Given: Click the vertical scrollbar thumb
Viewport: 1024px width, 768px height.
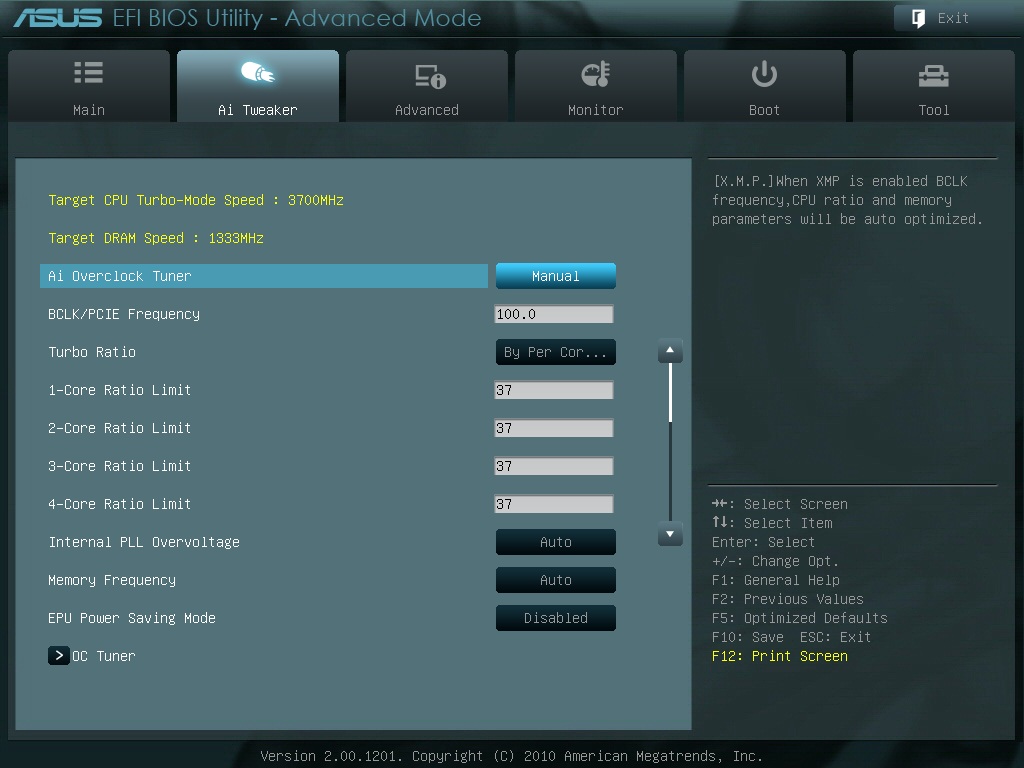Looking at the screenshot, I should [x=670, y=392].
